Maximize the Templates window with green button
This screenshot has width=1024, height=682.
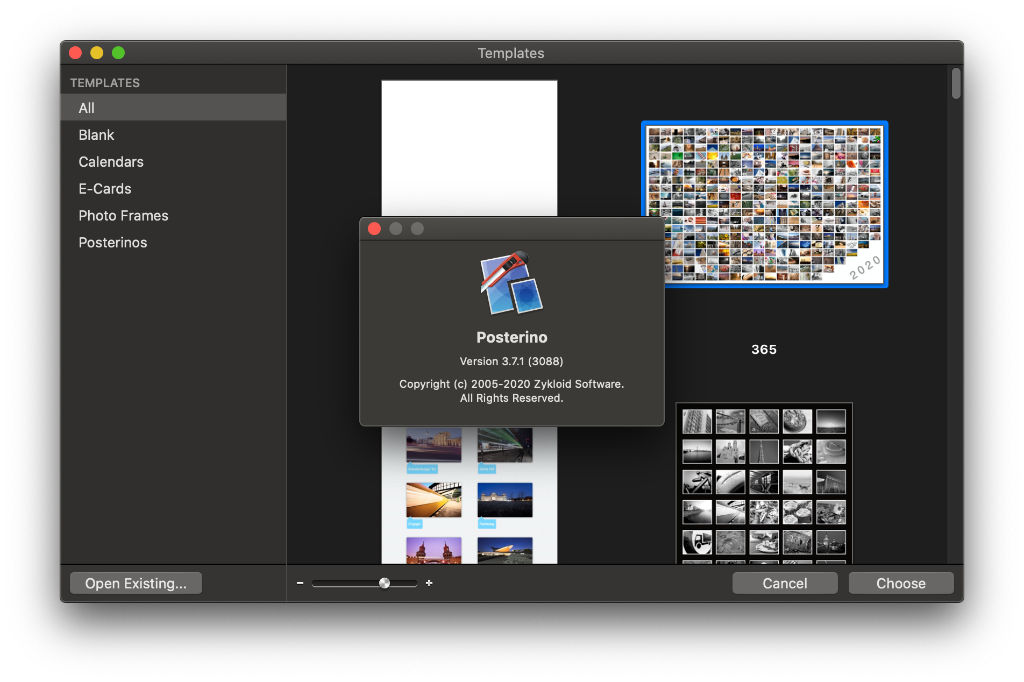pos(118,52)
